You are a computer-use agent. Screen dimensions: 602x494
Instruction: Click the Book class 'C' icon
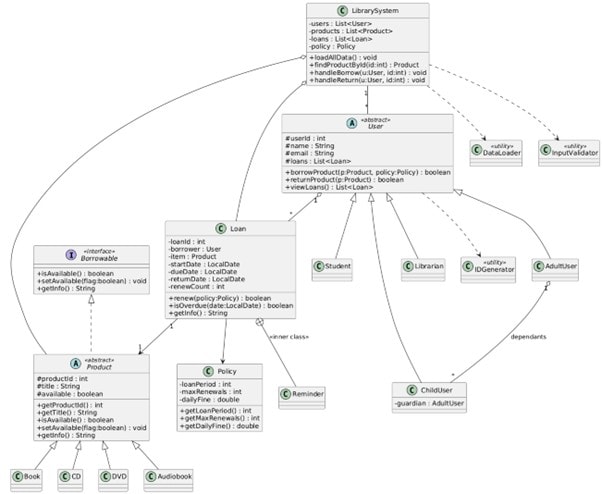coord(17,476)
